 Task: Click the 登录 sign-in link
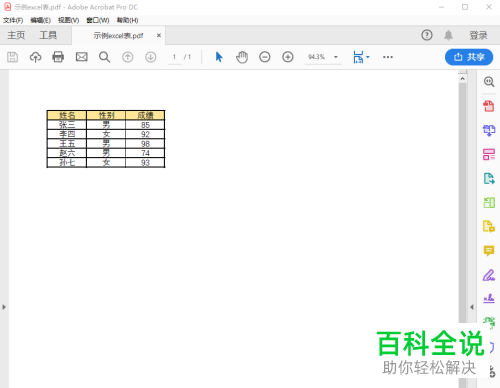(478, 35)
